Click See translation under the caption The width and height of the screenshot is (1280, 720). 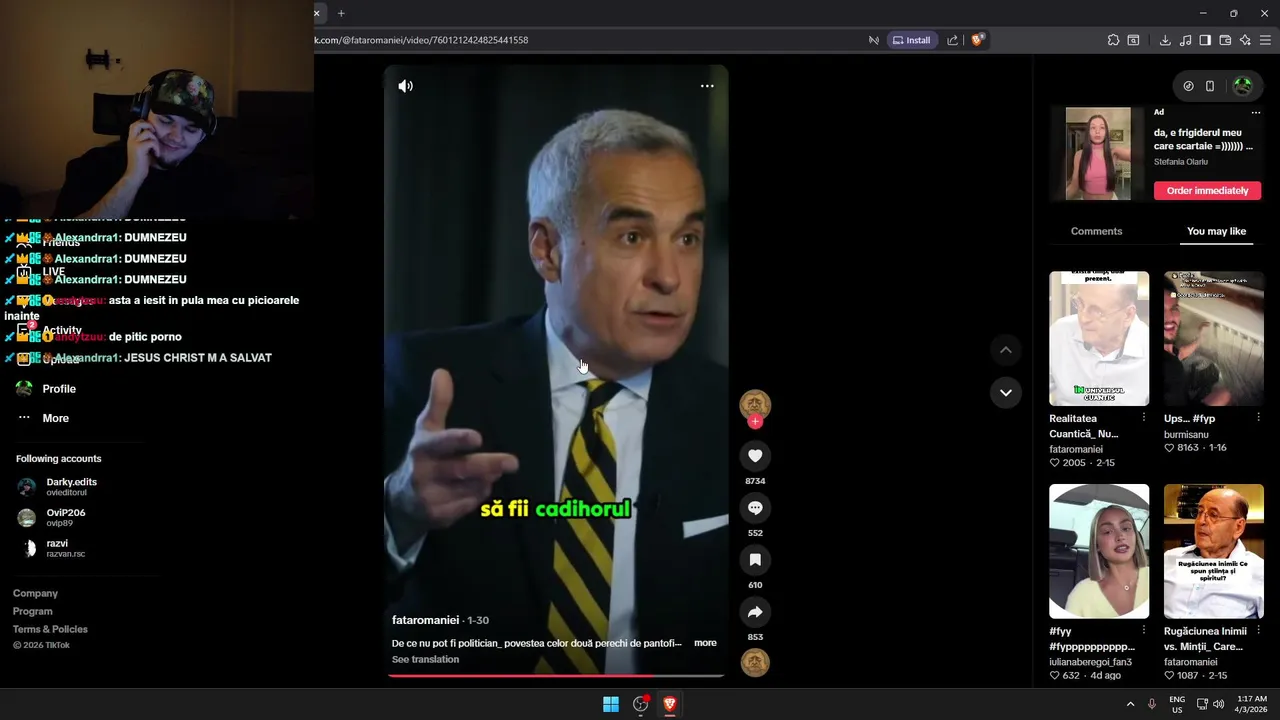(x=425, y=659)
